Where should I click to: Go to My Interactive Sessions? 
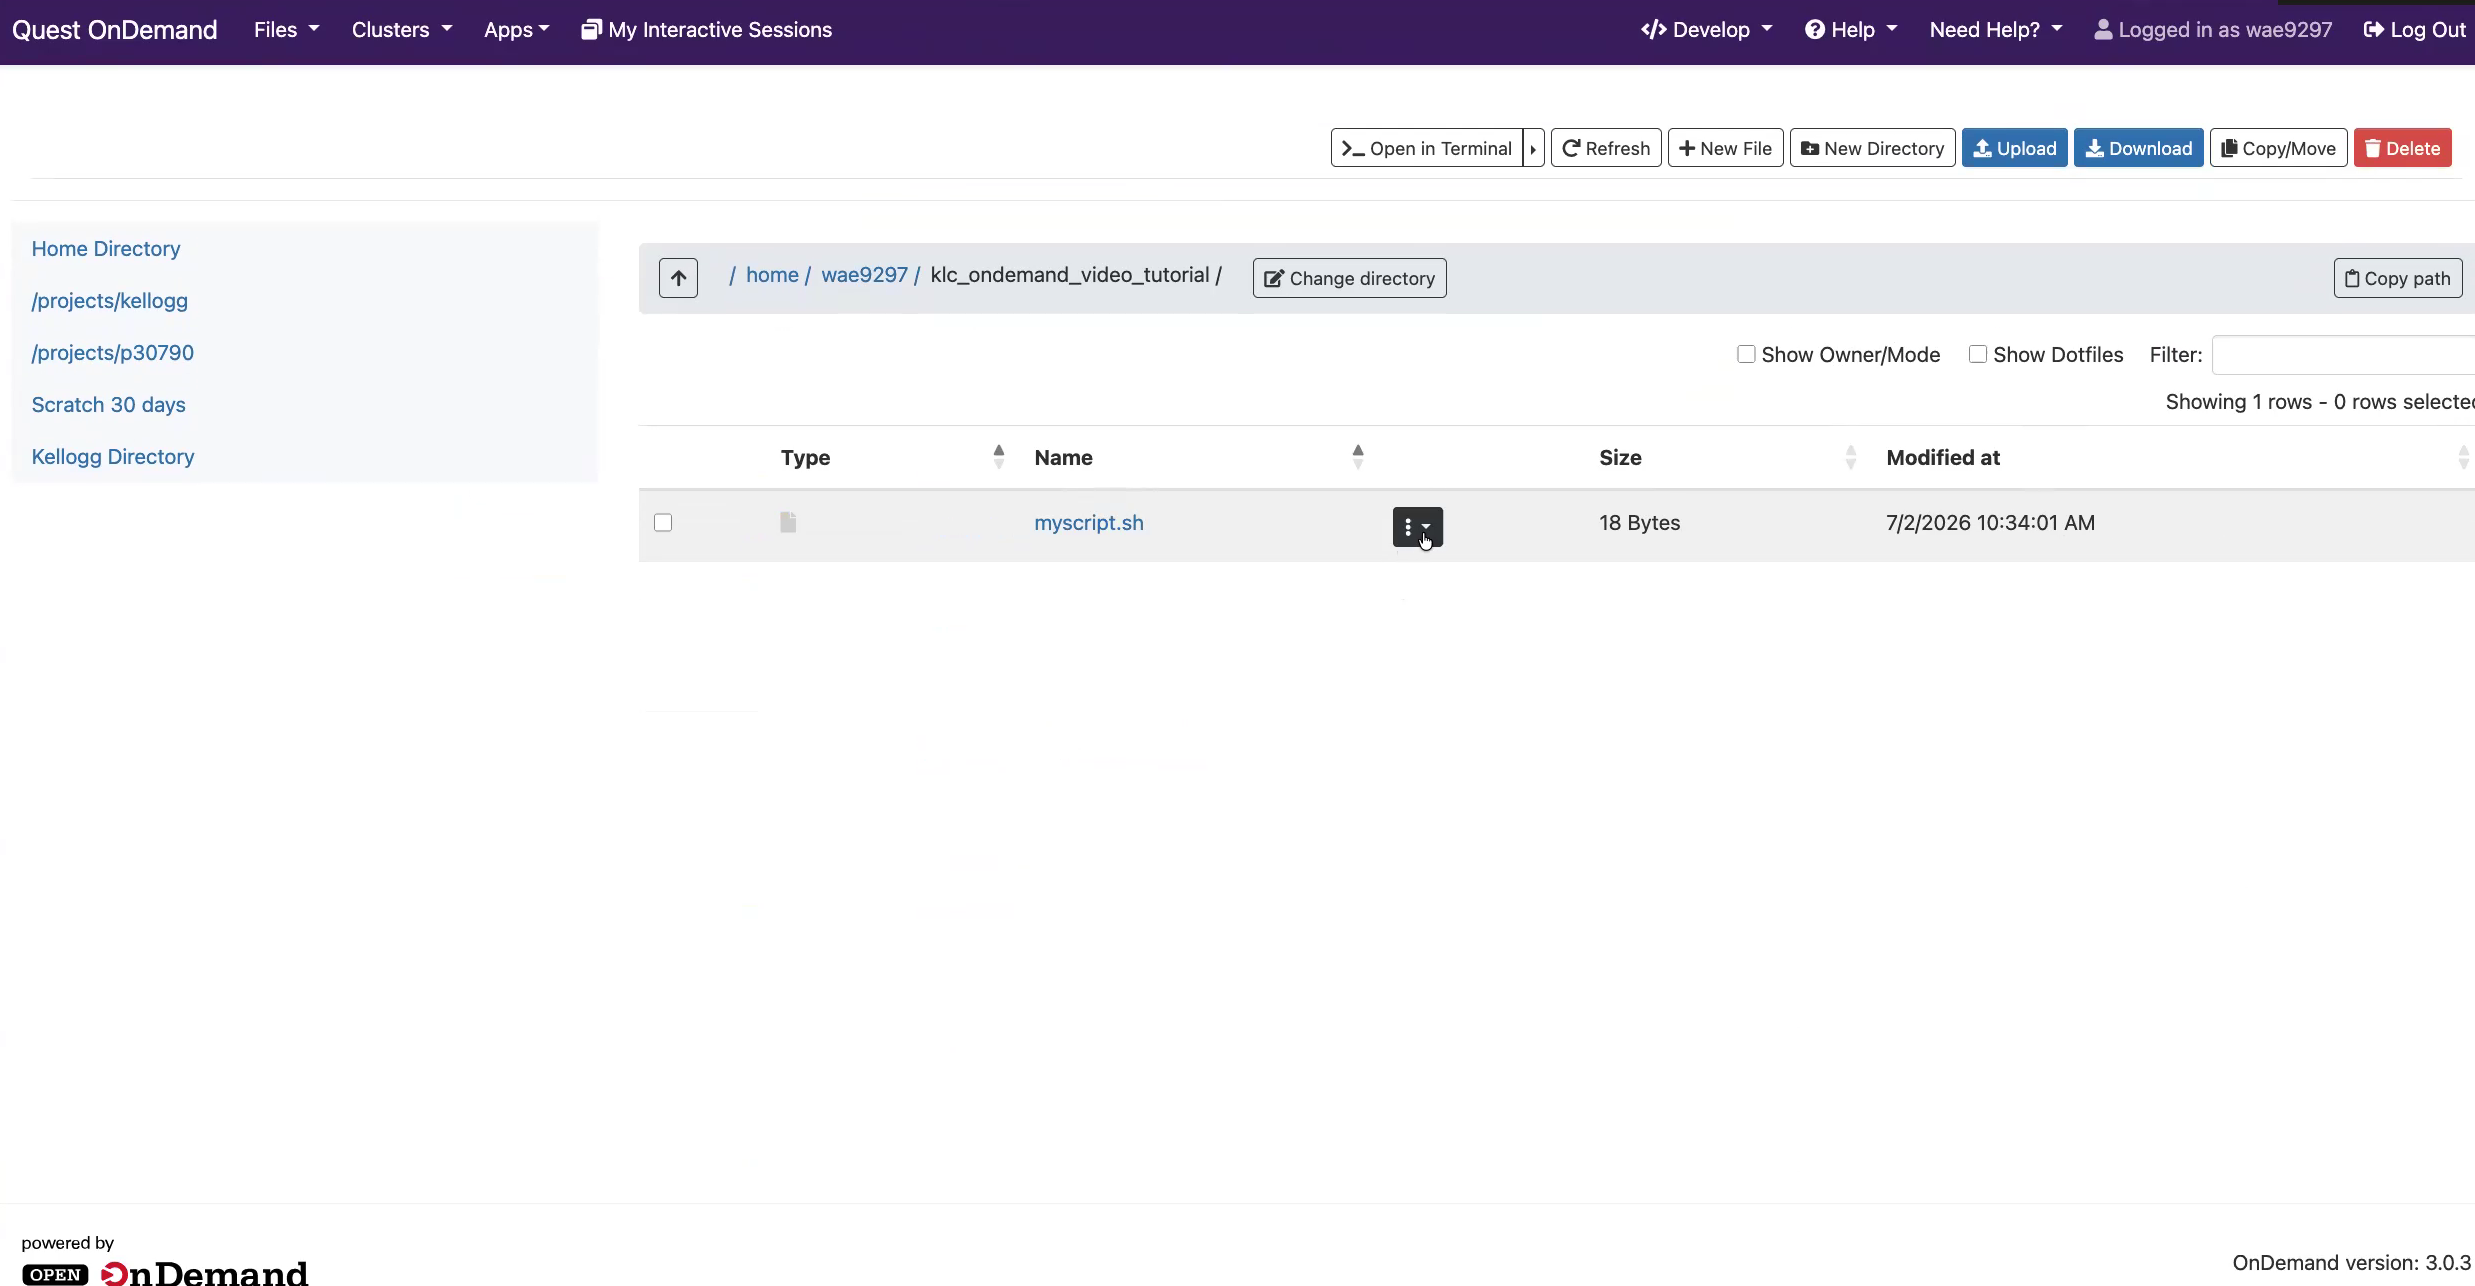(706, 30)
